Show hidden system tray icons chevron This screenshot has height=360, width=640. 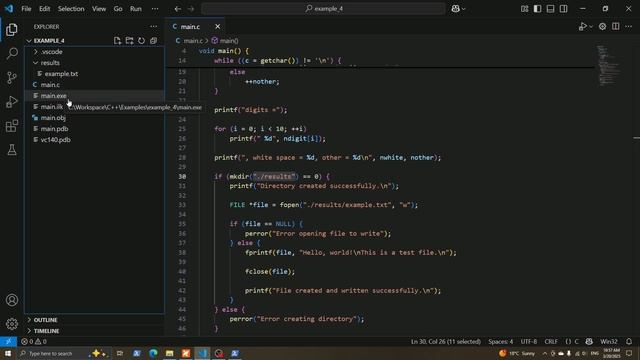544,353
